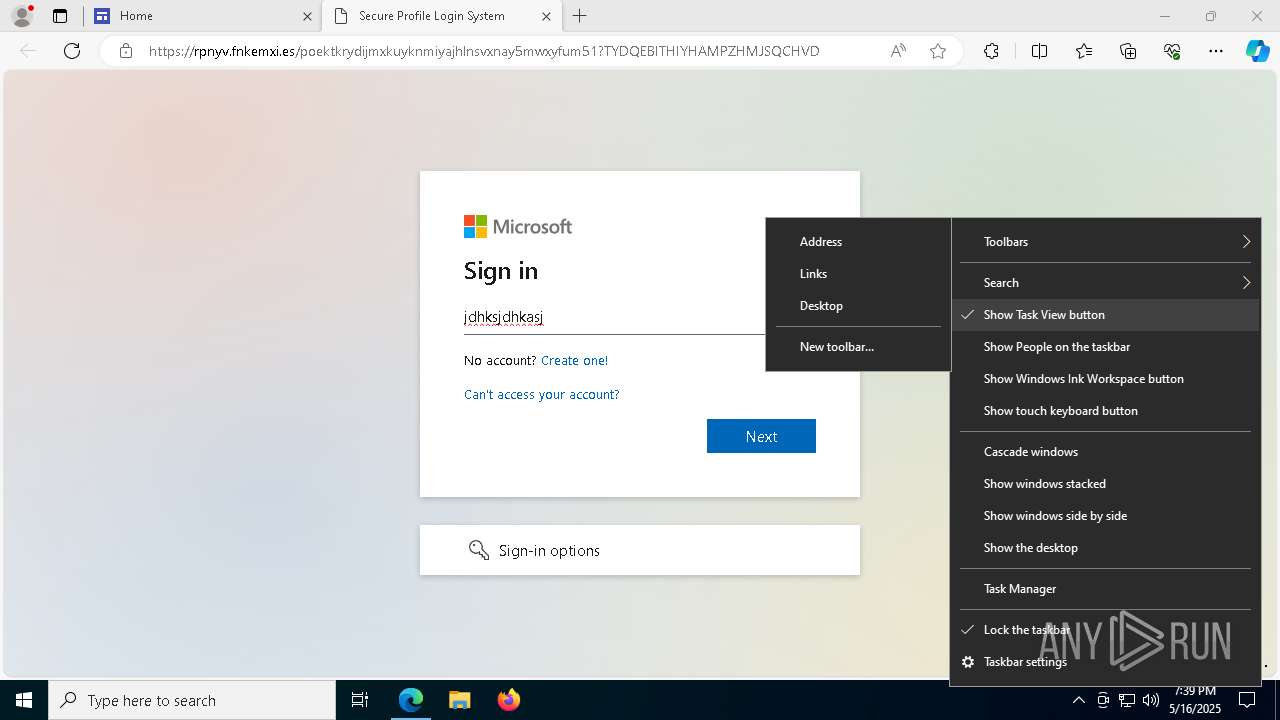
Task: Switch to Secure Profile Login System tab
Action: click(x=440, y=16)
